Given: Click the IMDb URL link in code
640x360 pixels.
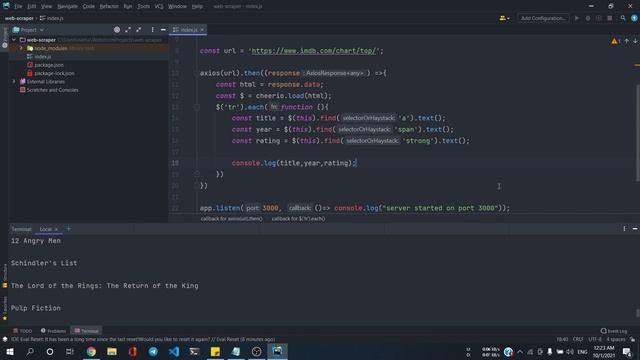Looking at the screenshot, I should pos(314,51).
